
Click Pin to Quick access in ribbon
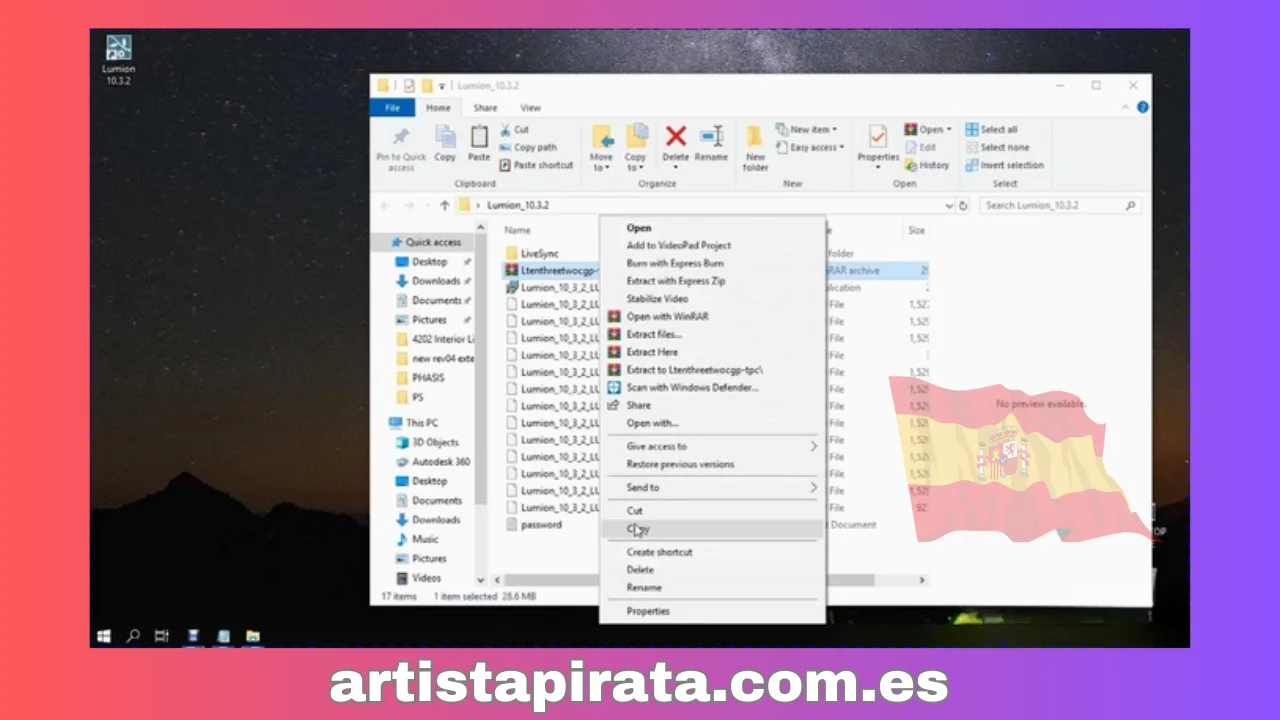[x=401, y=148]
